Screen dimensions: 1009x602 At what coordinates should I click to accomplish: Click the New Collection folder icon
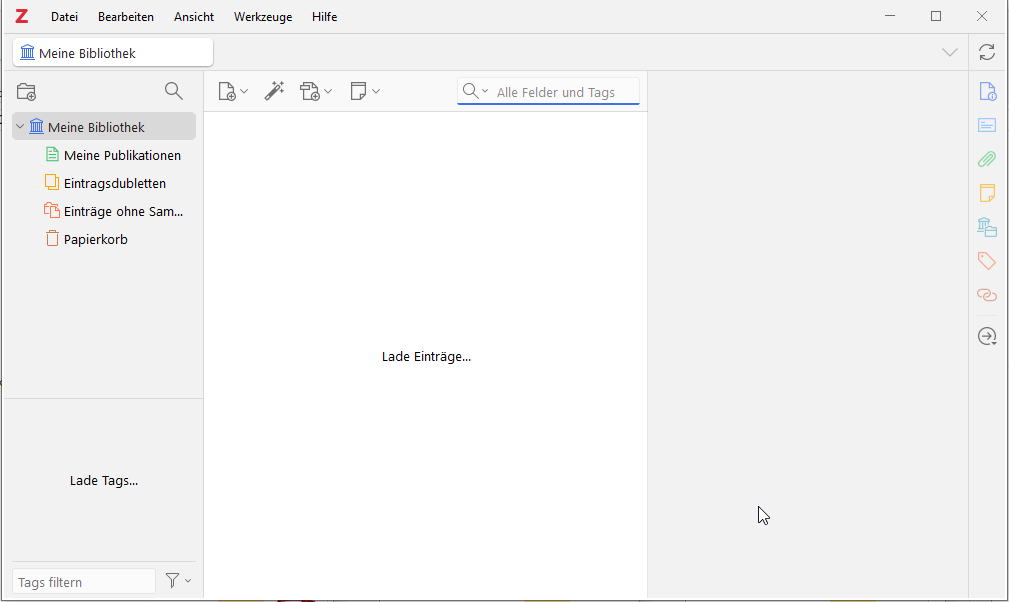point(26,92)
